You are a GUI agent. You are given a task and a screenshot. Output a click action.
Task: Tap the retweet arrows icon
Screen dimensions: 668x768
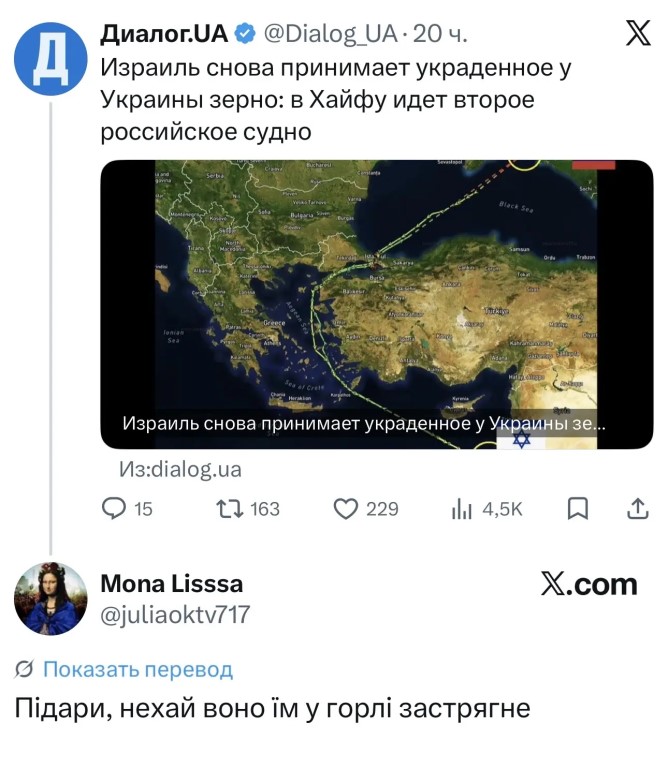229,509
